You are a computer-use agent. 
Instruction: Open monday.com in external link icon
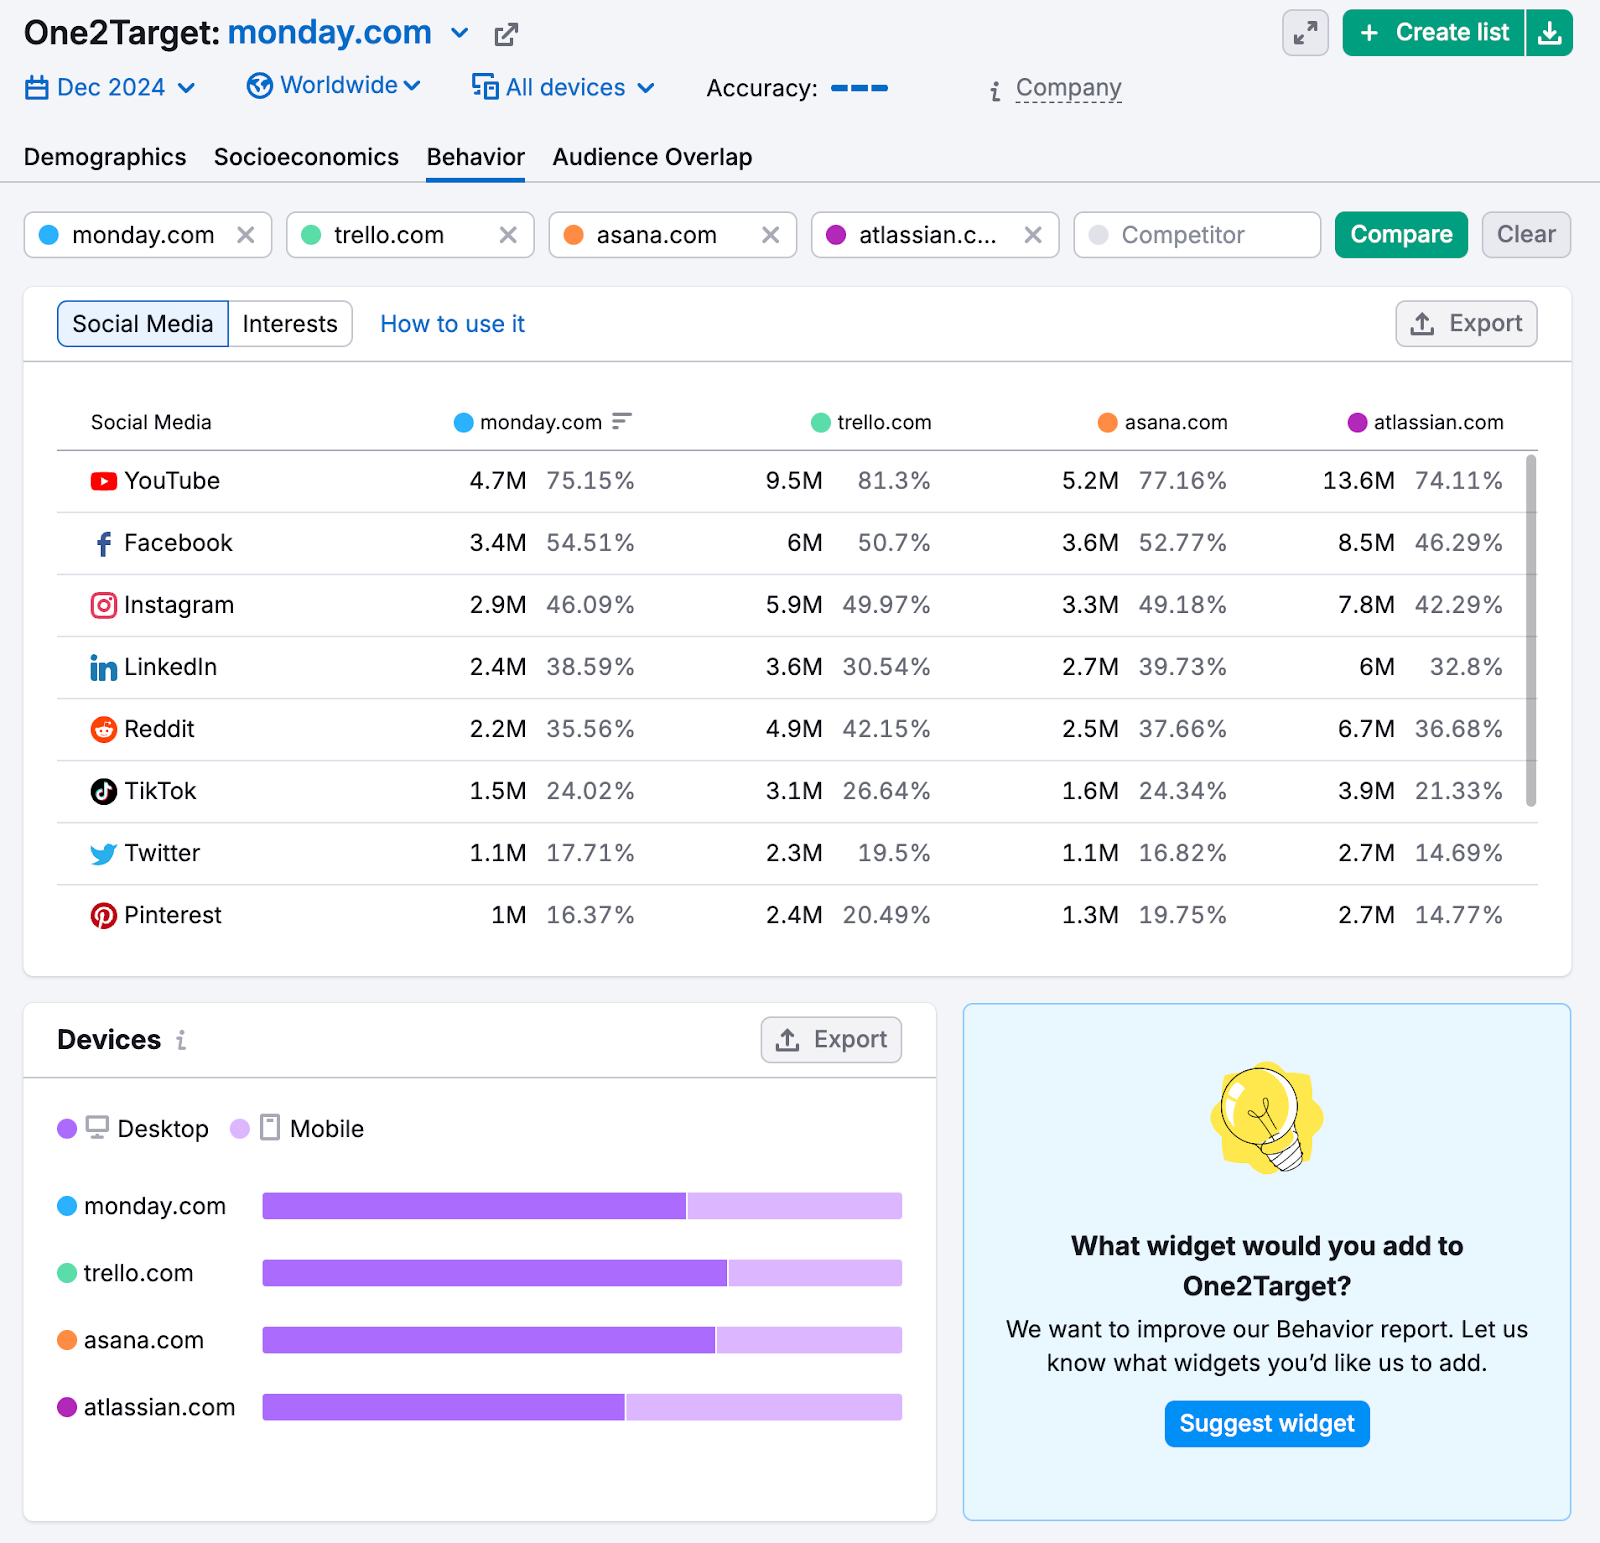click(x=506, y=35)
